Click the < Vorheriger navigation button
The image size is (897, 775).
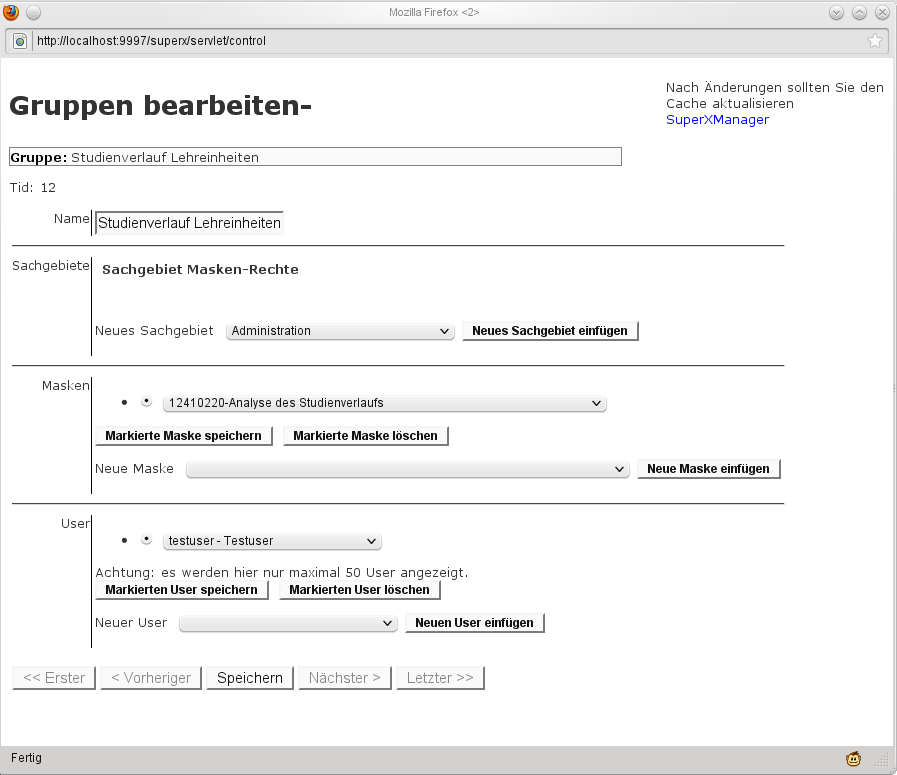click(151, 678)
